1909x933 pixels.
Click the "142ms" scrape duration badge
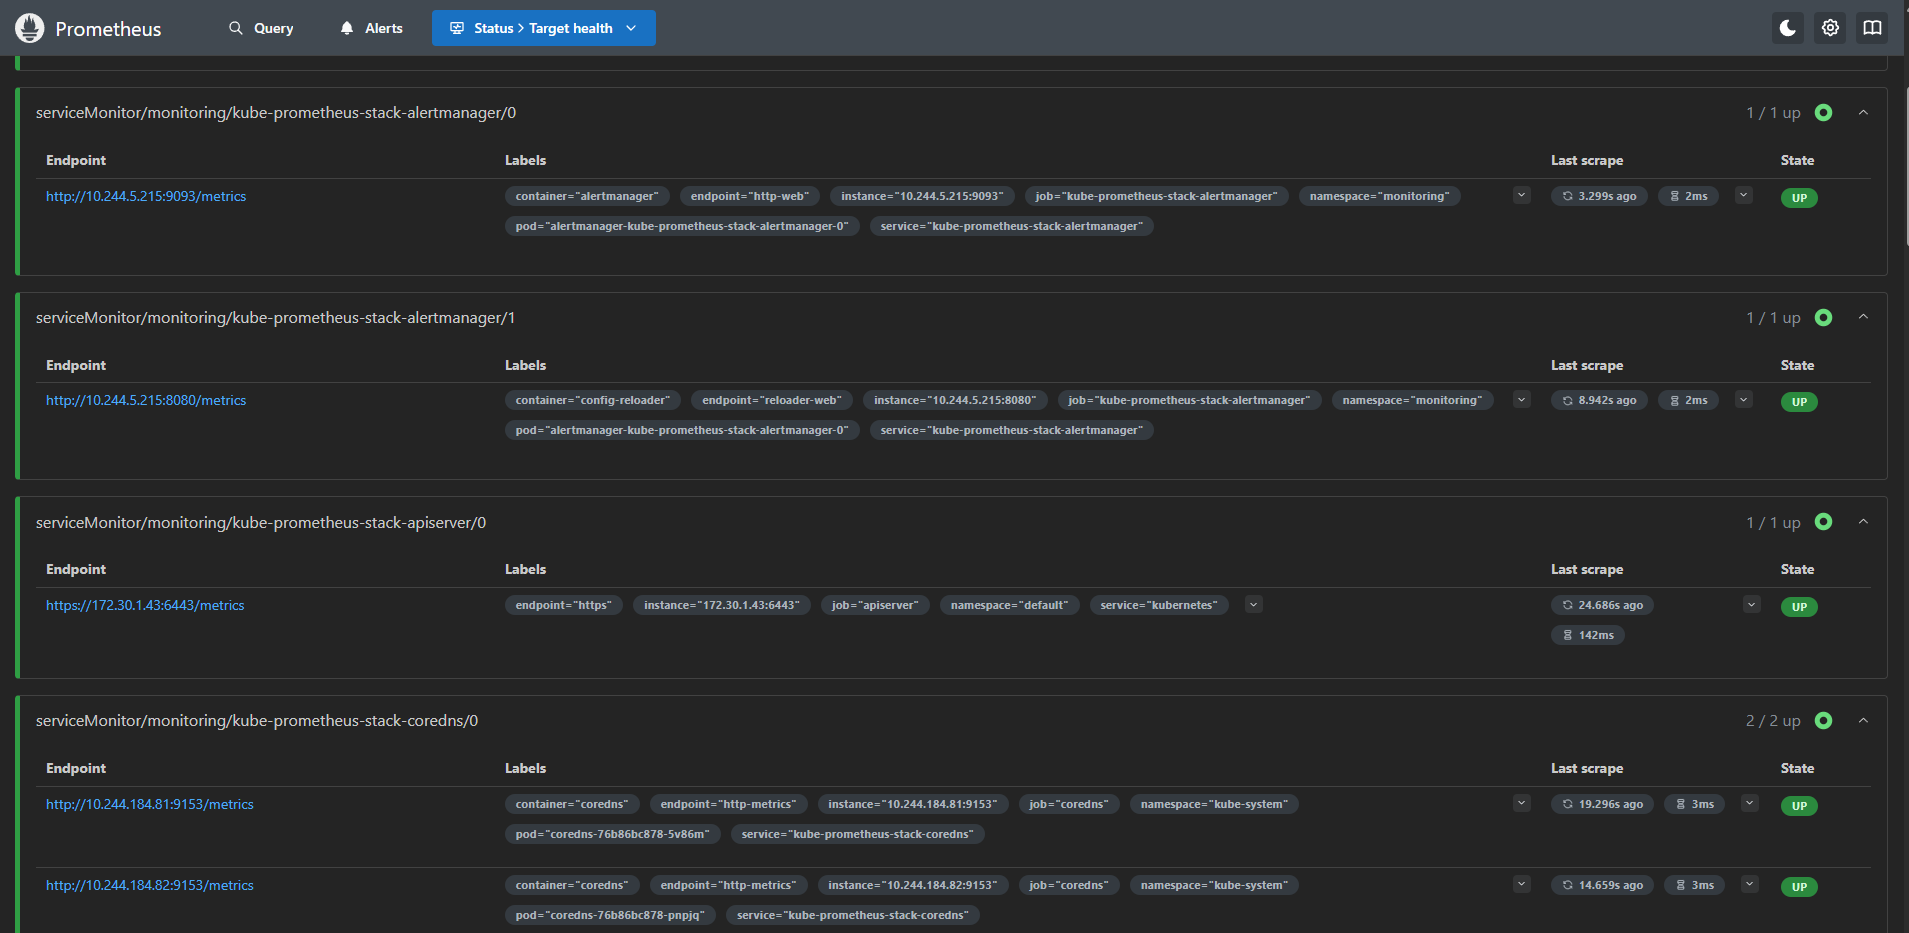coord(1588,635)
